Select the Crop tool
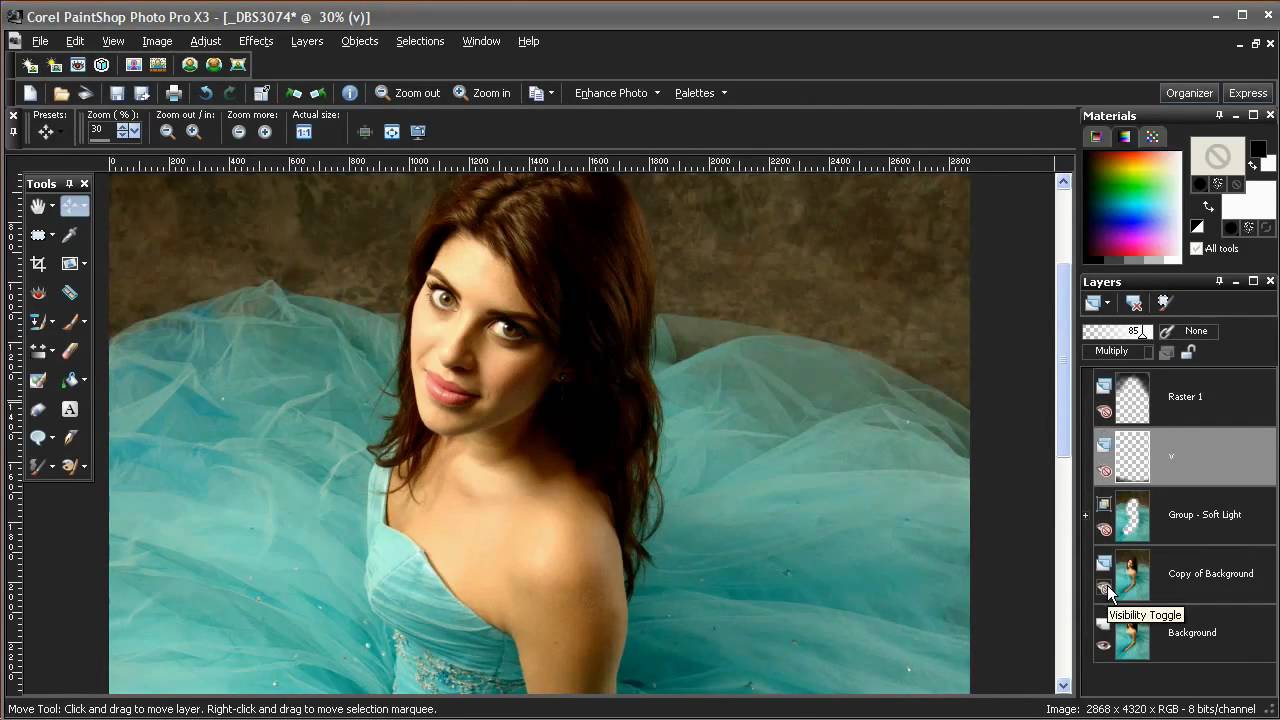The height and width of the screenshot is (720, 1280). 38,264
